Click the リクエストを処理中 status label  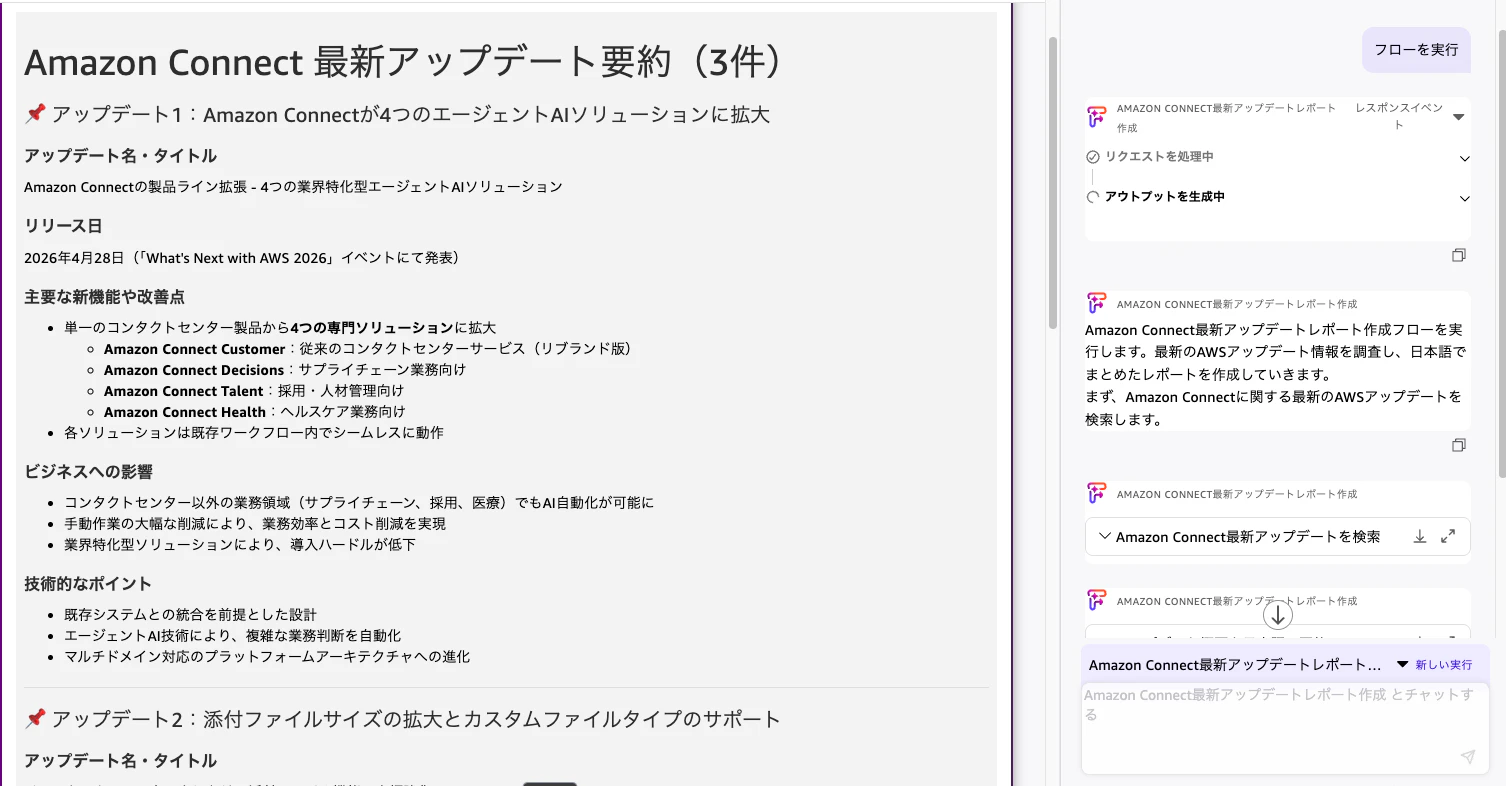click(1159, 157)
